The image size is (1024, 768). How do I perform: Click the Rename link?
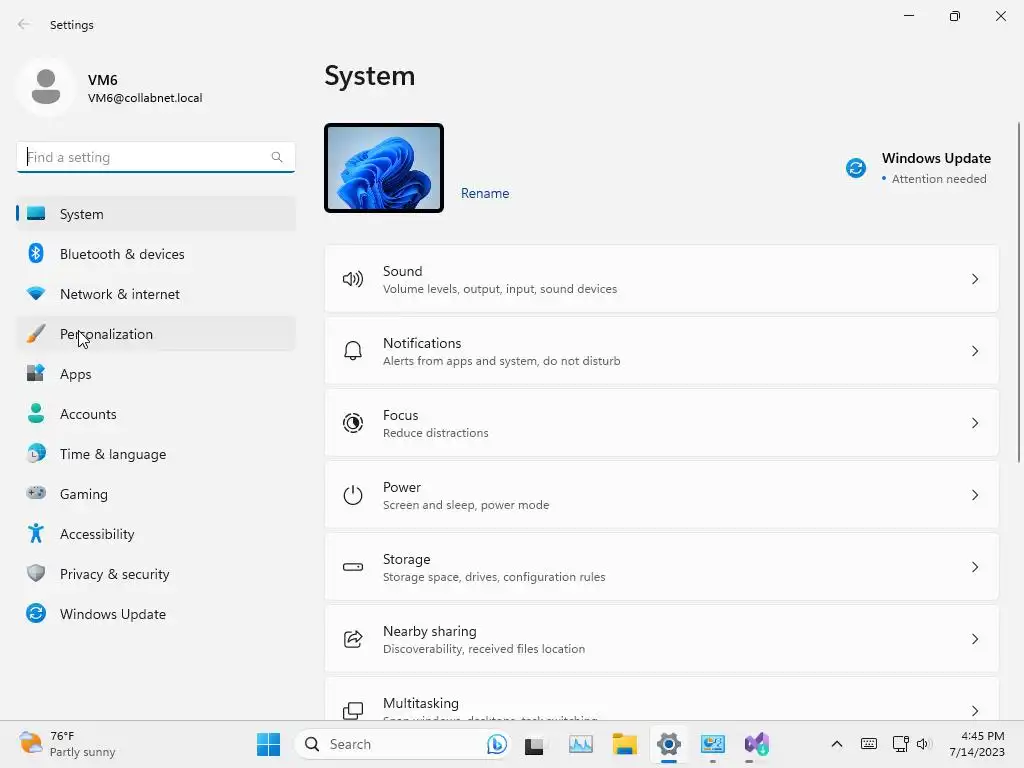(x=485, y=193)
